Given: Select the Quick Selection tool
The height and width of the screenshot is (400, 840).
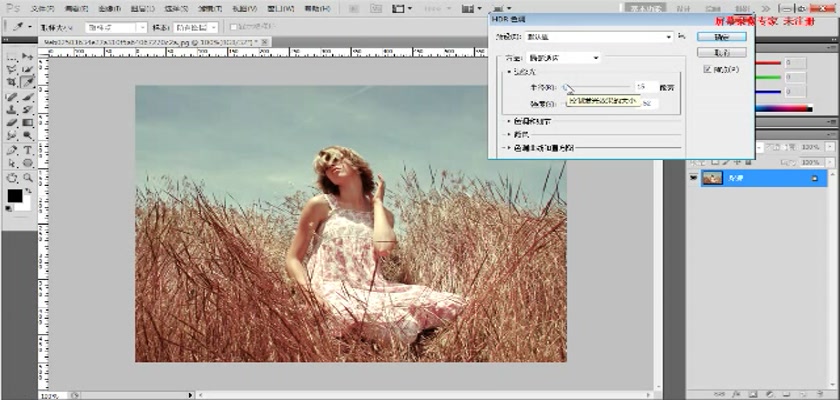Looking at the screenshot, I should pos(28,70).
